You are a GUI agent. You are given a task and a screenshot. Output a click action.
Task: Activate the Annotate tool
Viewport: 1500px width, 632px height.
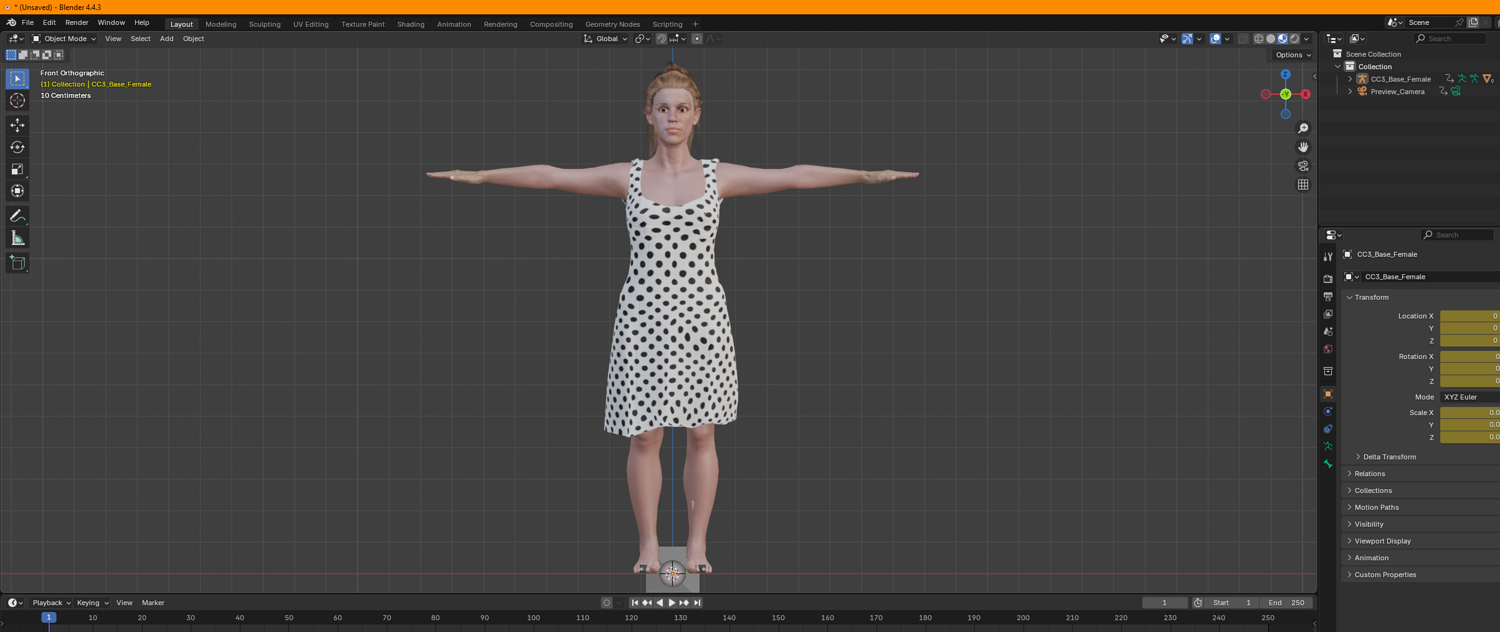coord(17,216)
